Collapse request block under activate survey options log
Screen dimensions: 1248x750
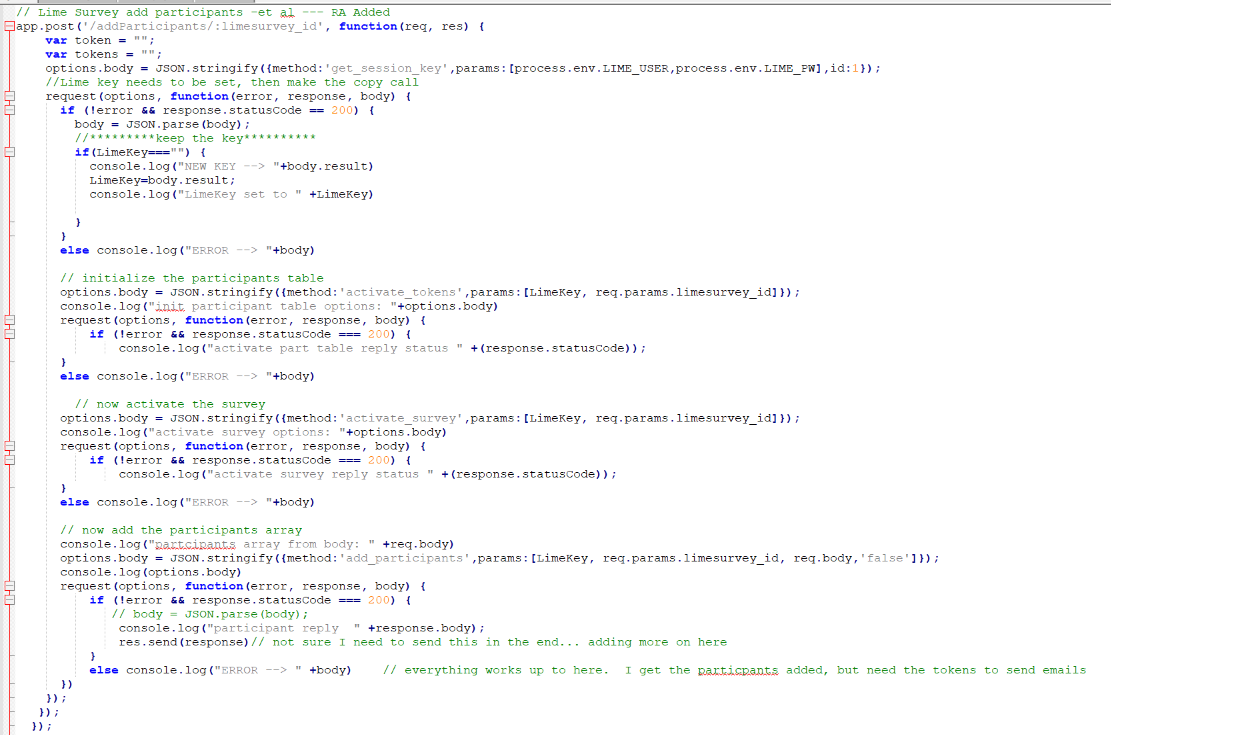9,446
